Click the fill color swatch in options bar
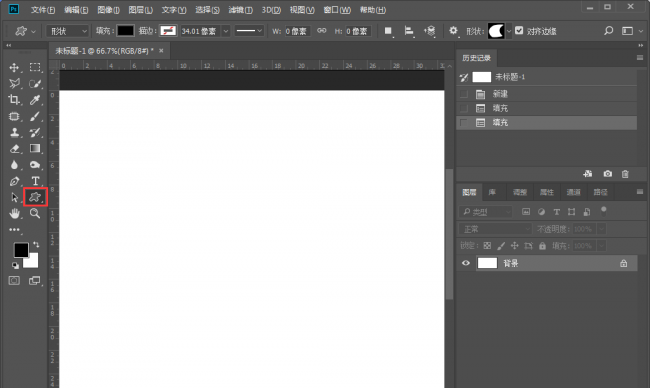 point(125,31)
